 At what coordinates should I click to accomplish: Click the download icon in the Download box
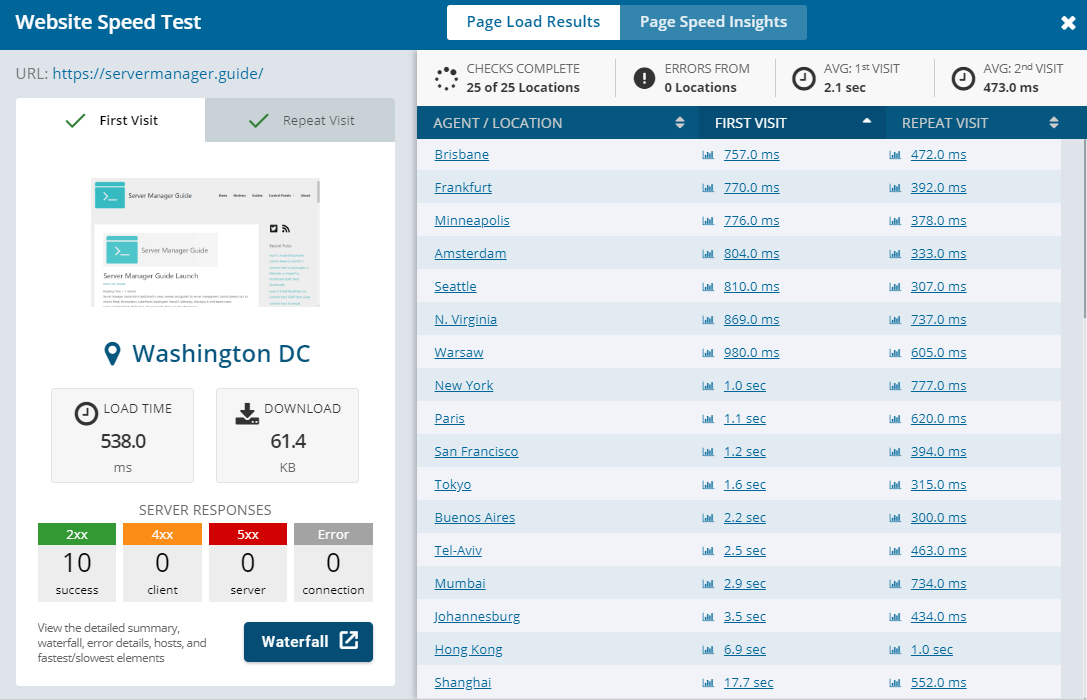coord(247,414)
